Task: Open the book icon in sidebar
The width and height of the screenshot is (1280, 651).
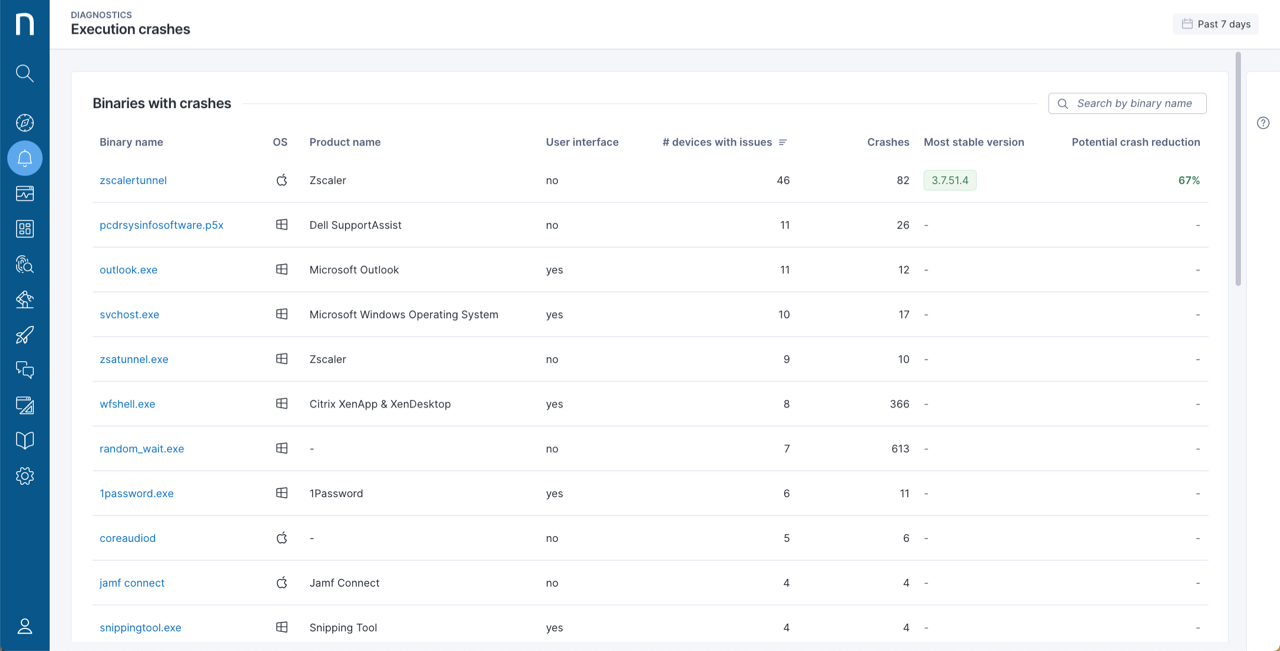Action: click(x=25, y=441)
